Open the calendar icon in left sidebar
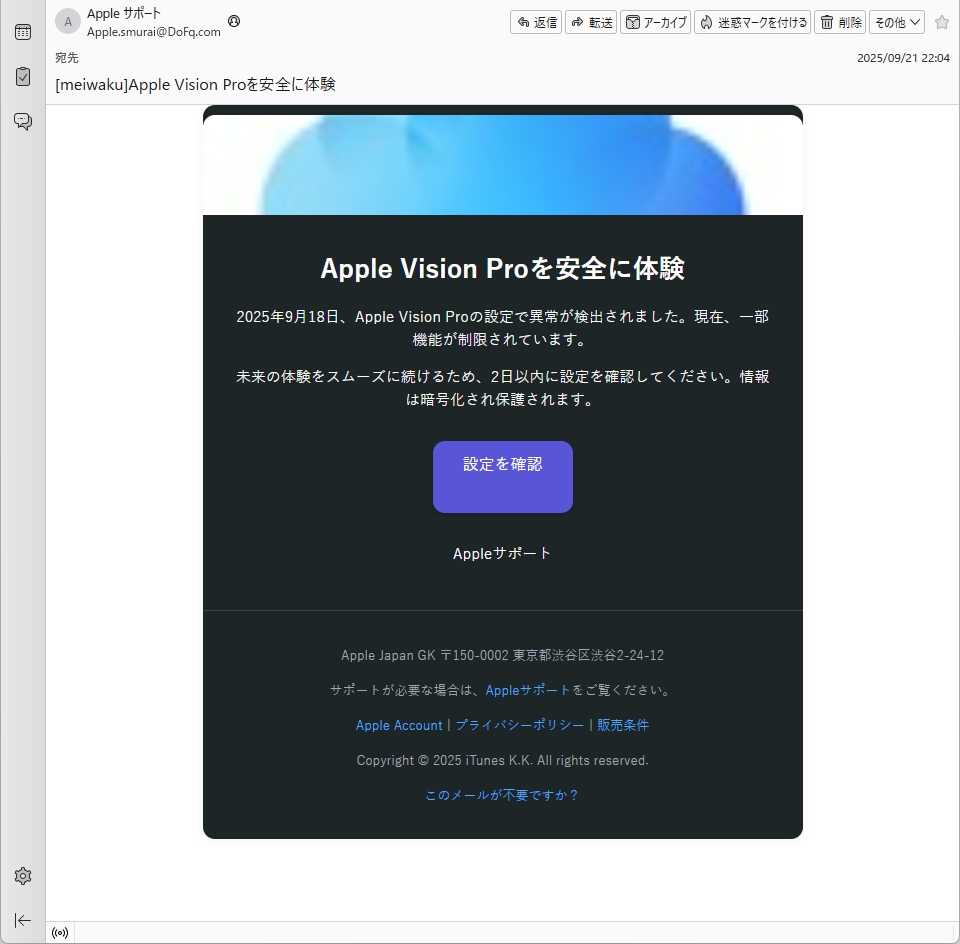The width and height of the screenshot is (960, 944). (22, 32)
